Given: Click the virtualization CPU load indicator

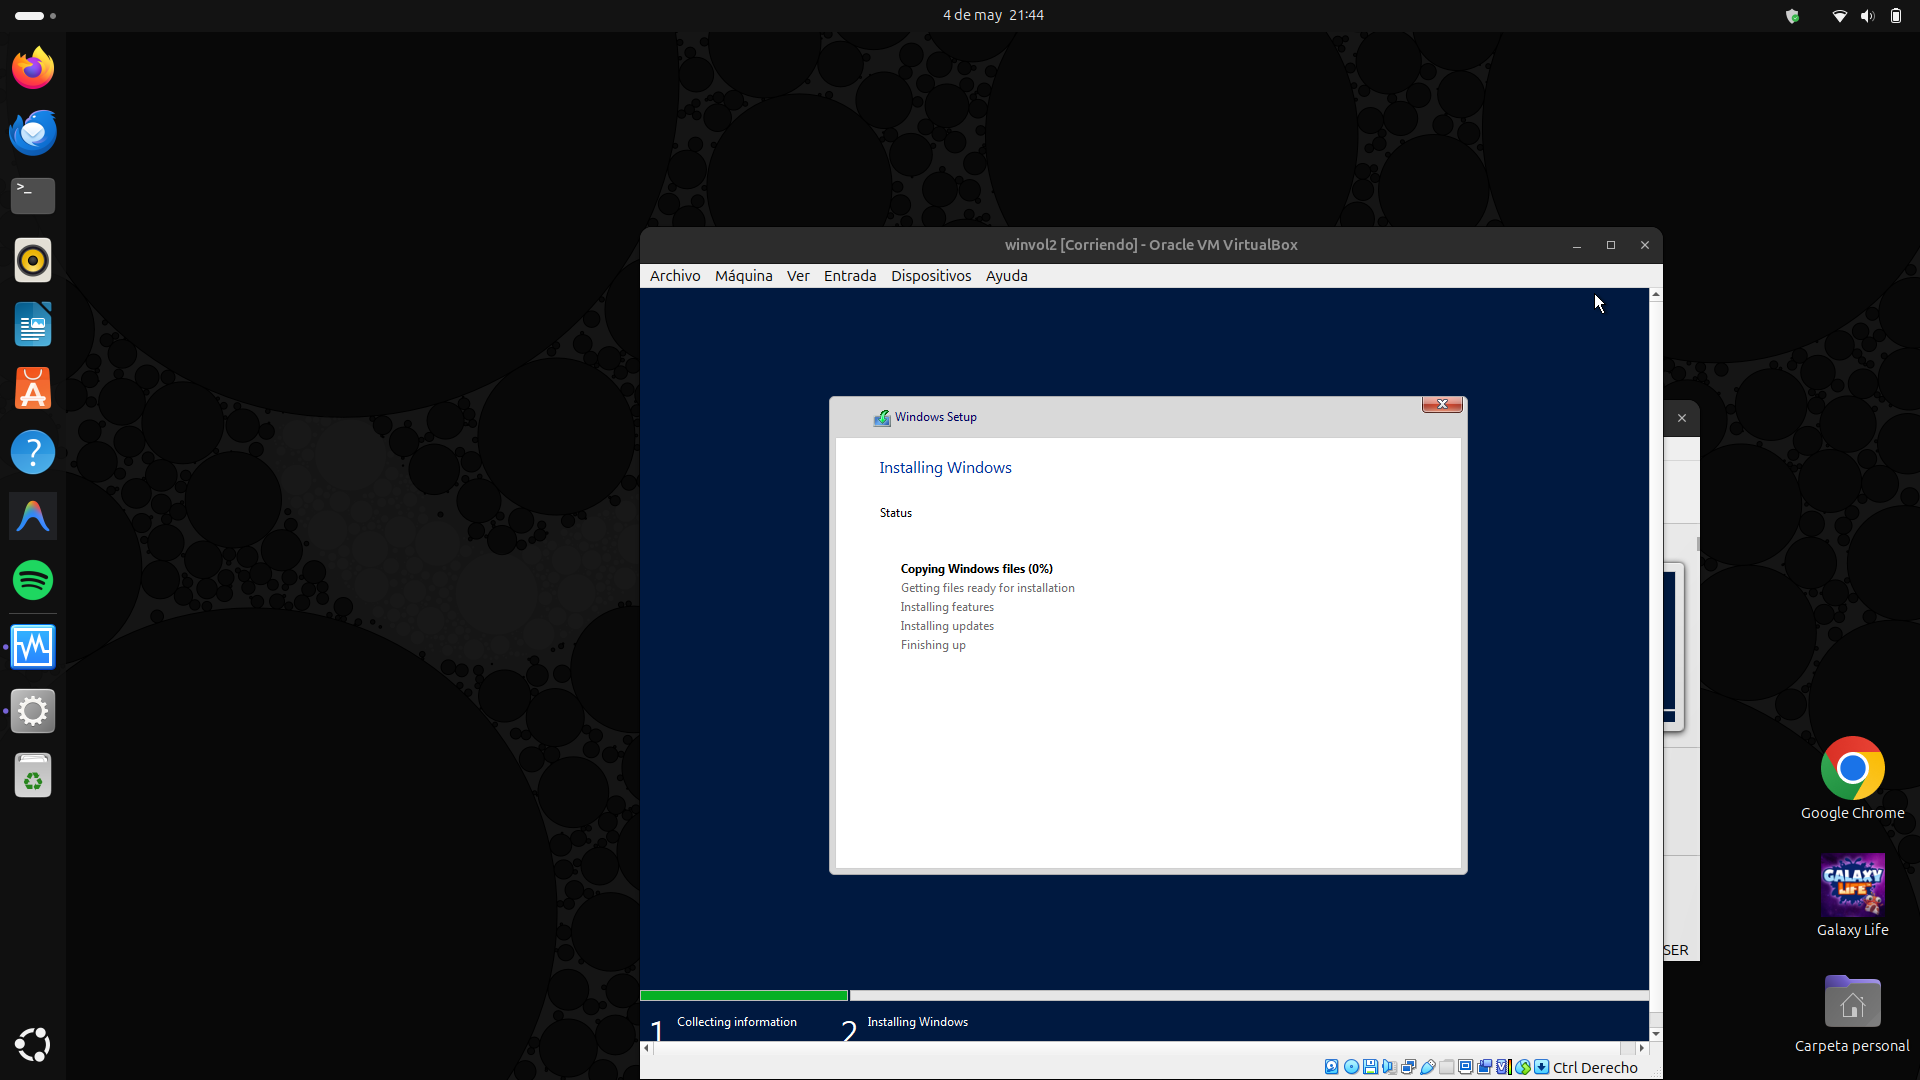Looking at the screenshot, I should point(1504,1067).
